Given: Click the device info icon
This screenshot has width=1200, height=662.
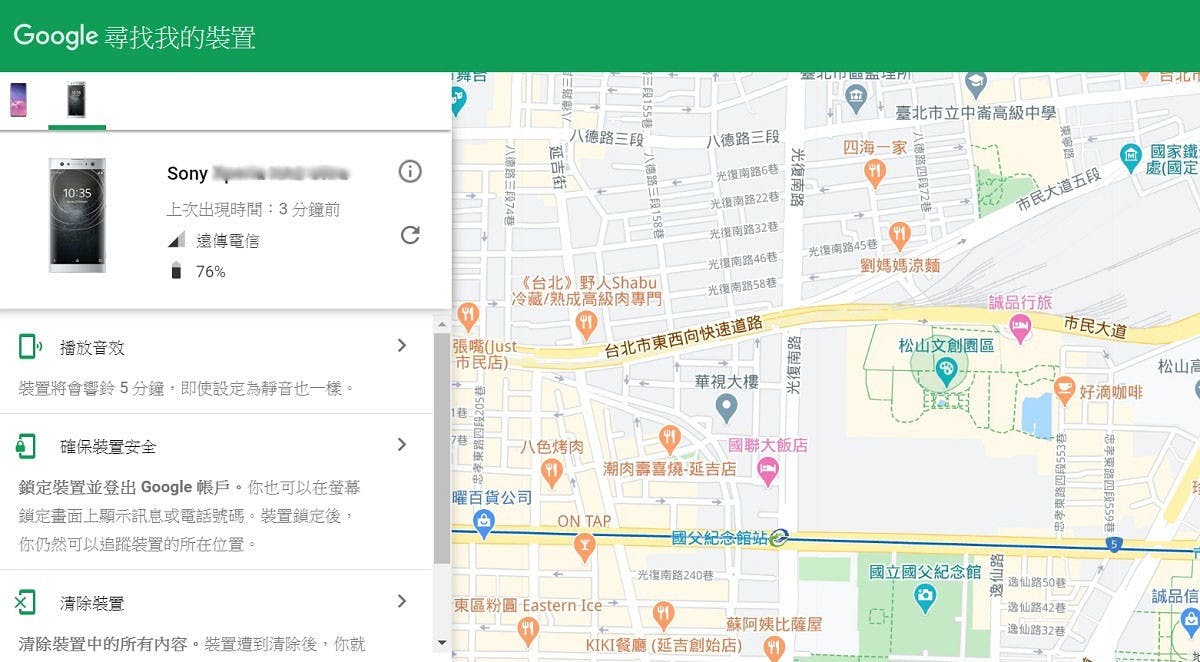Looking at the screenshot, I should (x=410, y=172).
